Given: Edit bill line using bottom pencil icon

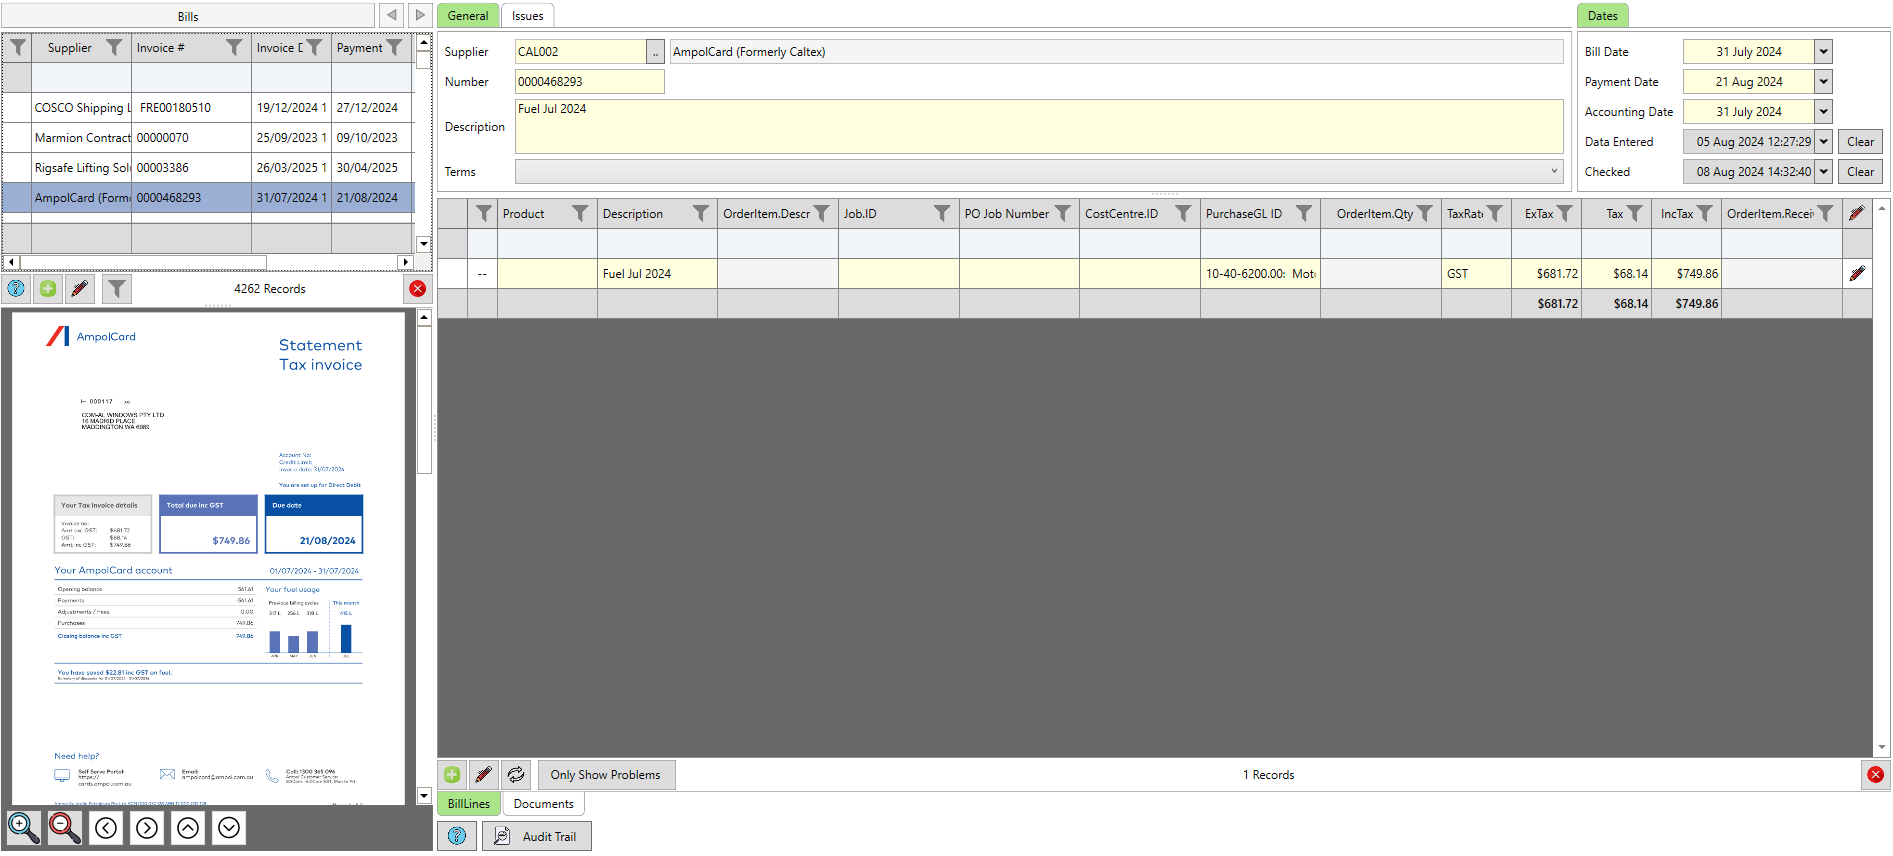Looking at the screenshot, I should pos(484,775).
